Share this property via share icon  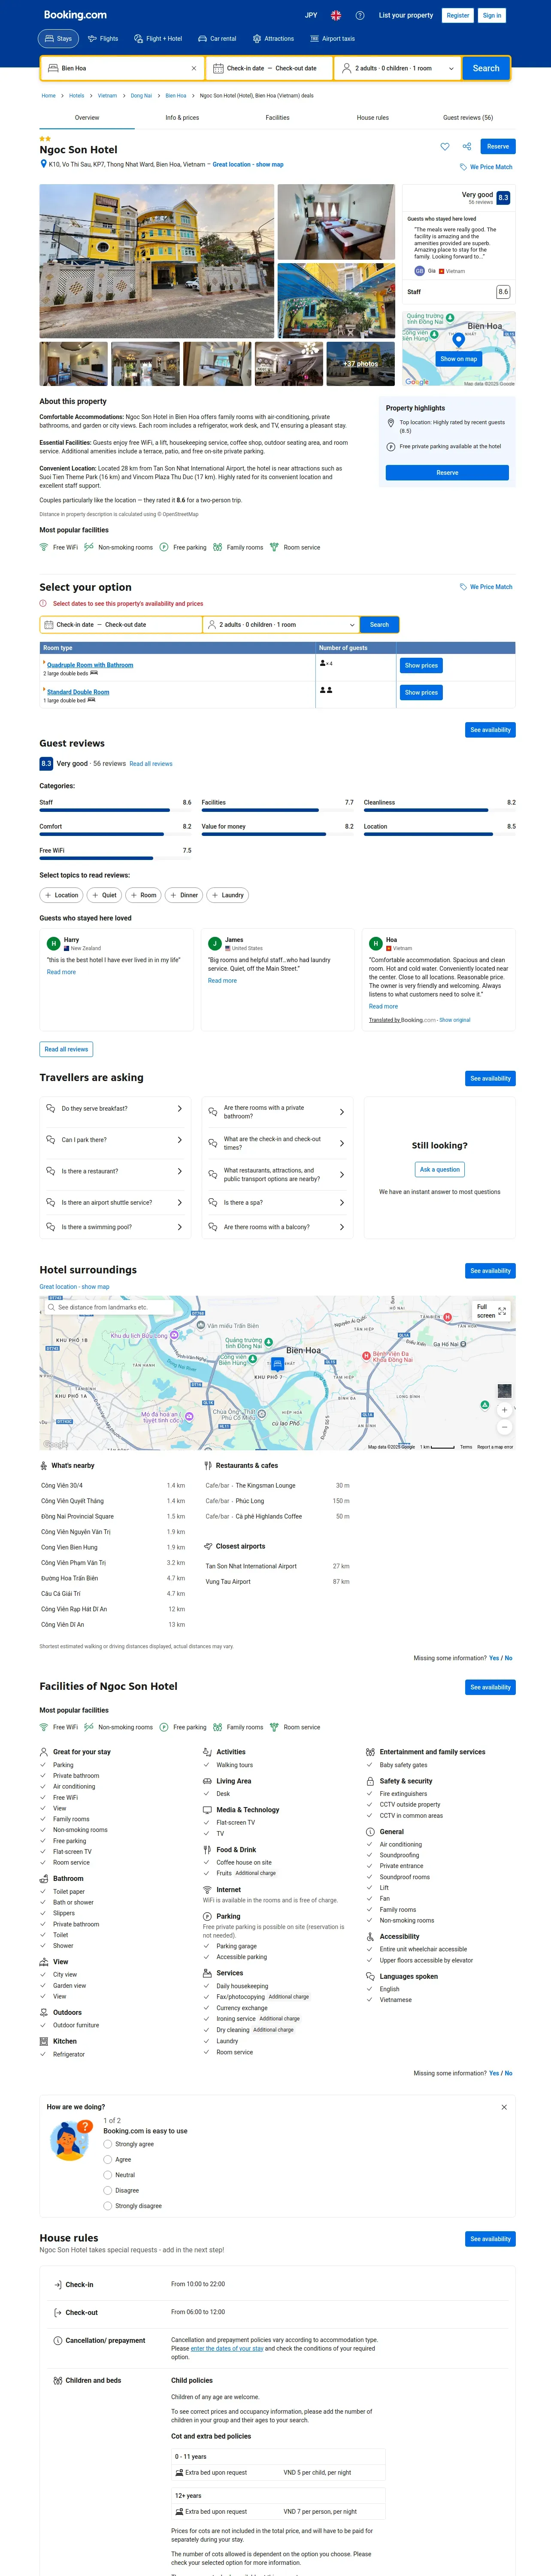[467, 146]
